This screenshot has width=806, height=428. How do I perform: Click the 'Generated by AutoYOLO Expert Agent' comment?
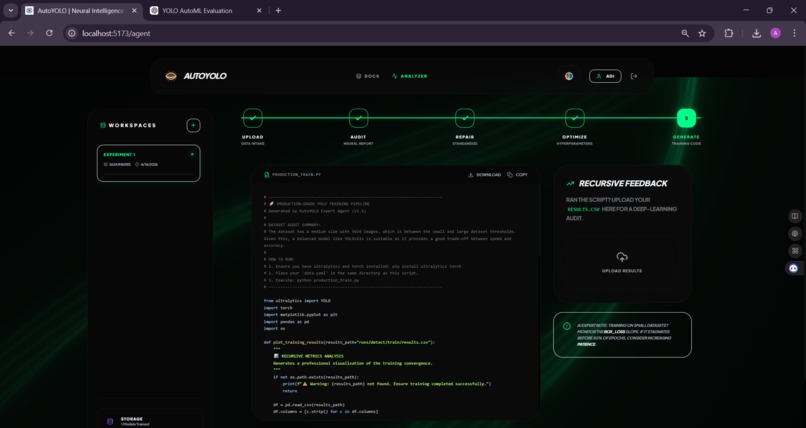coord(317,211)
